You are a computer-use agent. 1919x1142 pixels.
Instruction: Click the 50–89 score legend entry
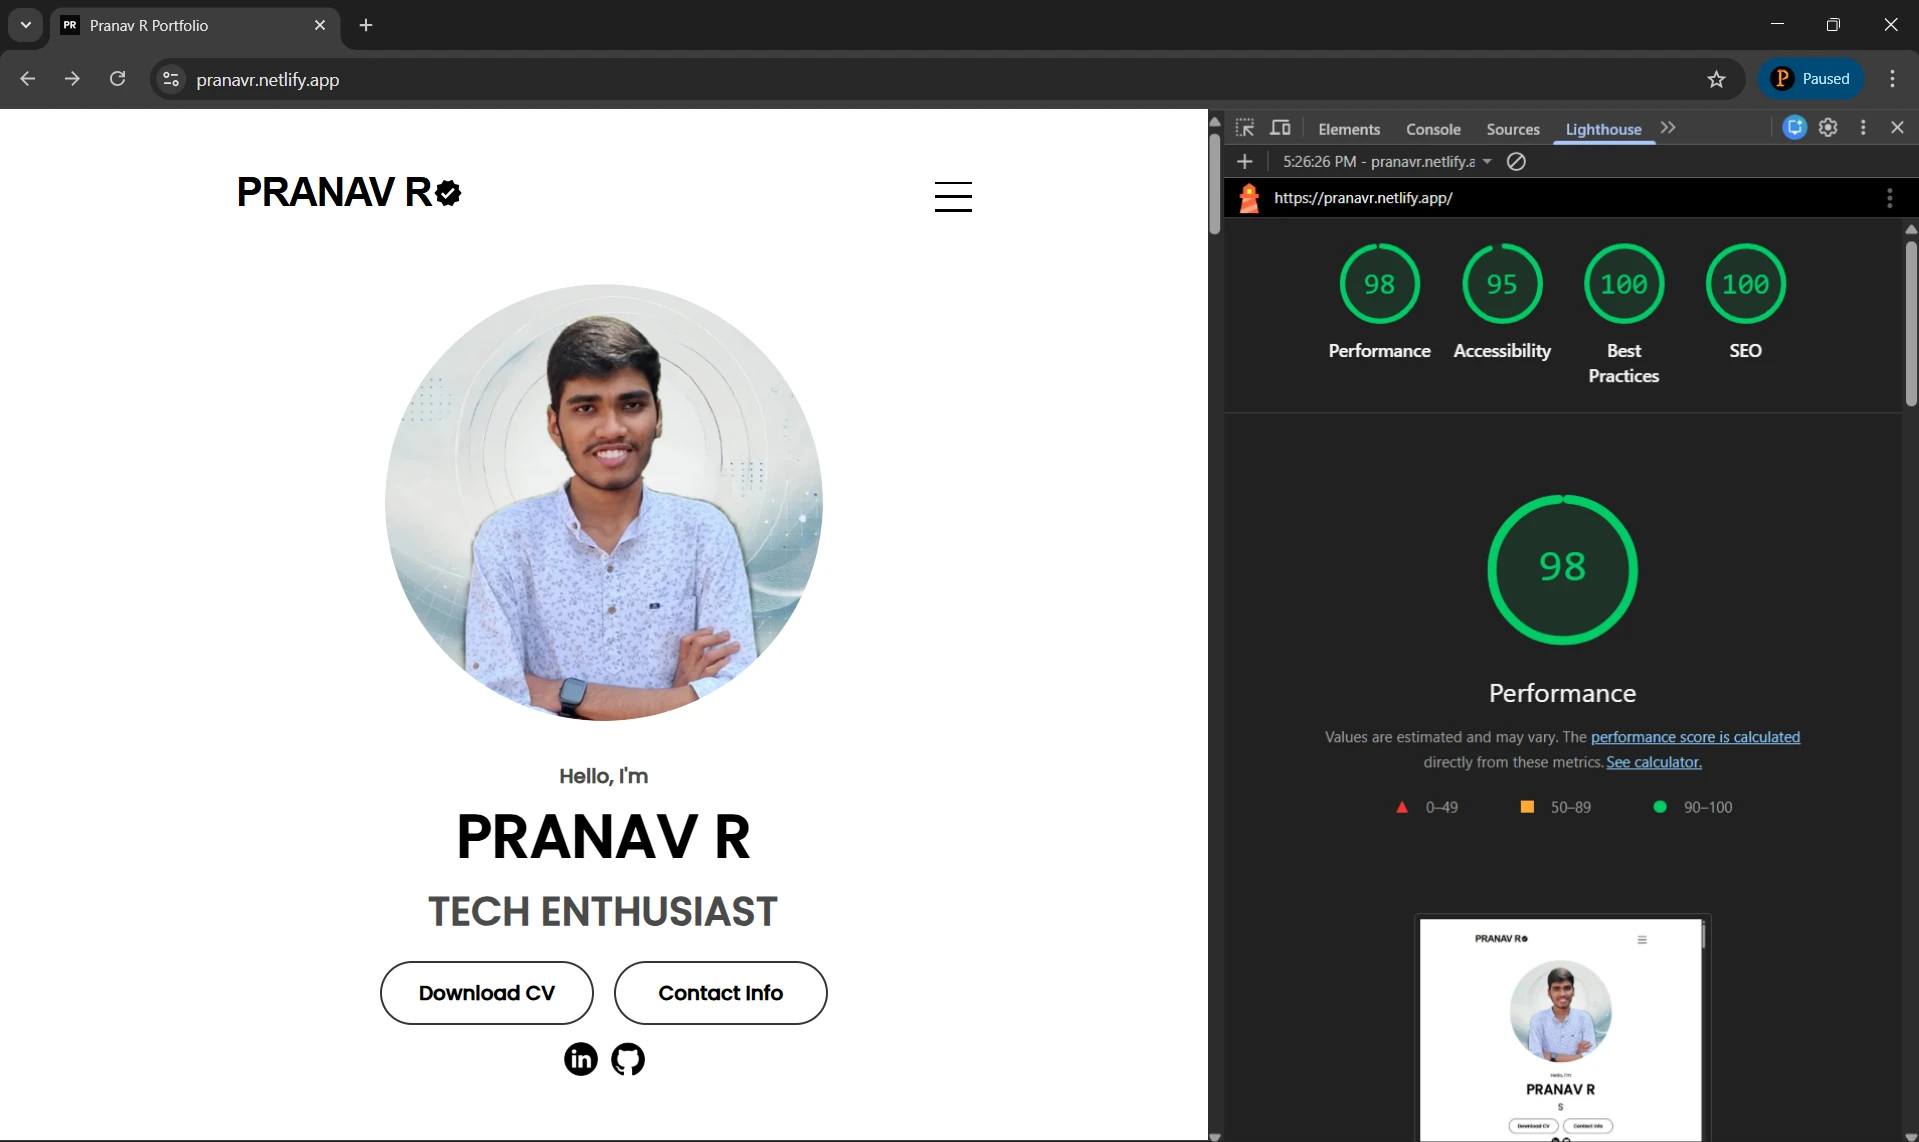tap(1556, 807)
